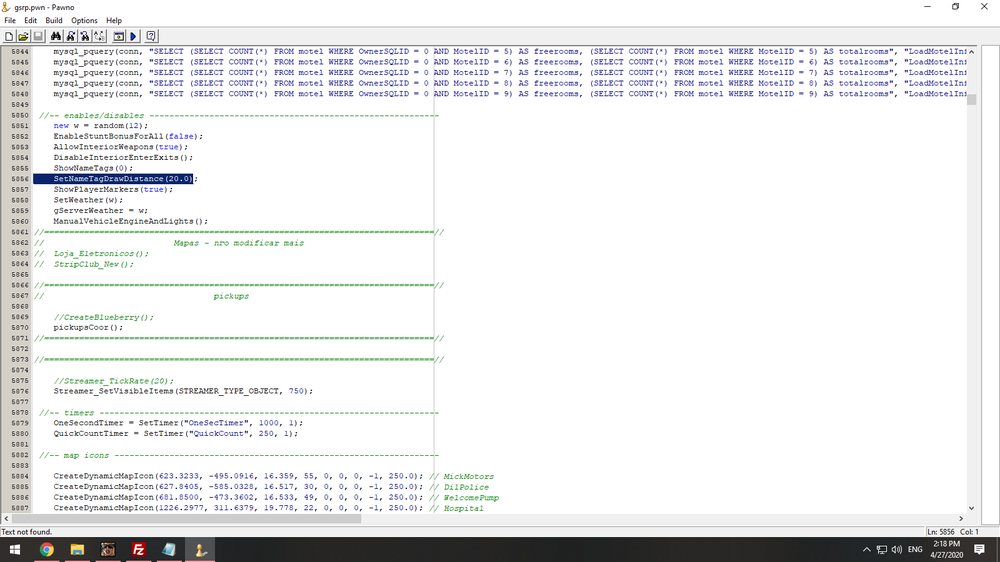
Task: Open the Help menu
Action: point(114,20)
